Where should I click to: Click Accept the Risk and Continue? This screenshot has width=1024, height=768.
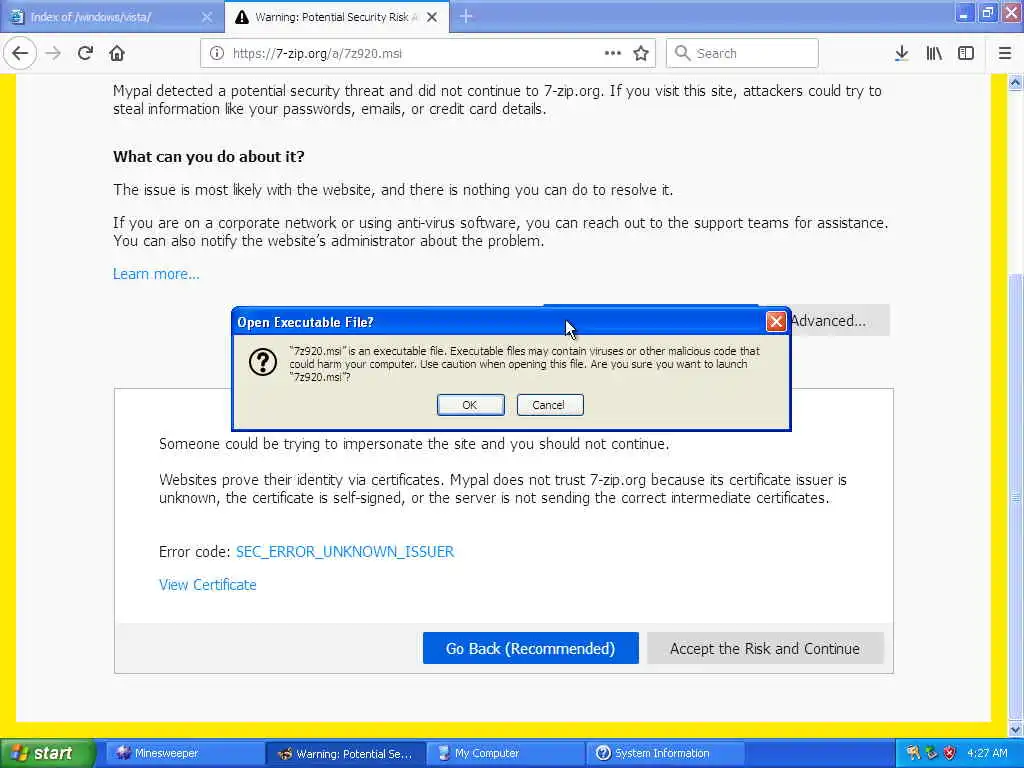(765, 648)
